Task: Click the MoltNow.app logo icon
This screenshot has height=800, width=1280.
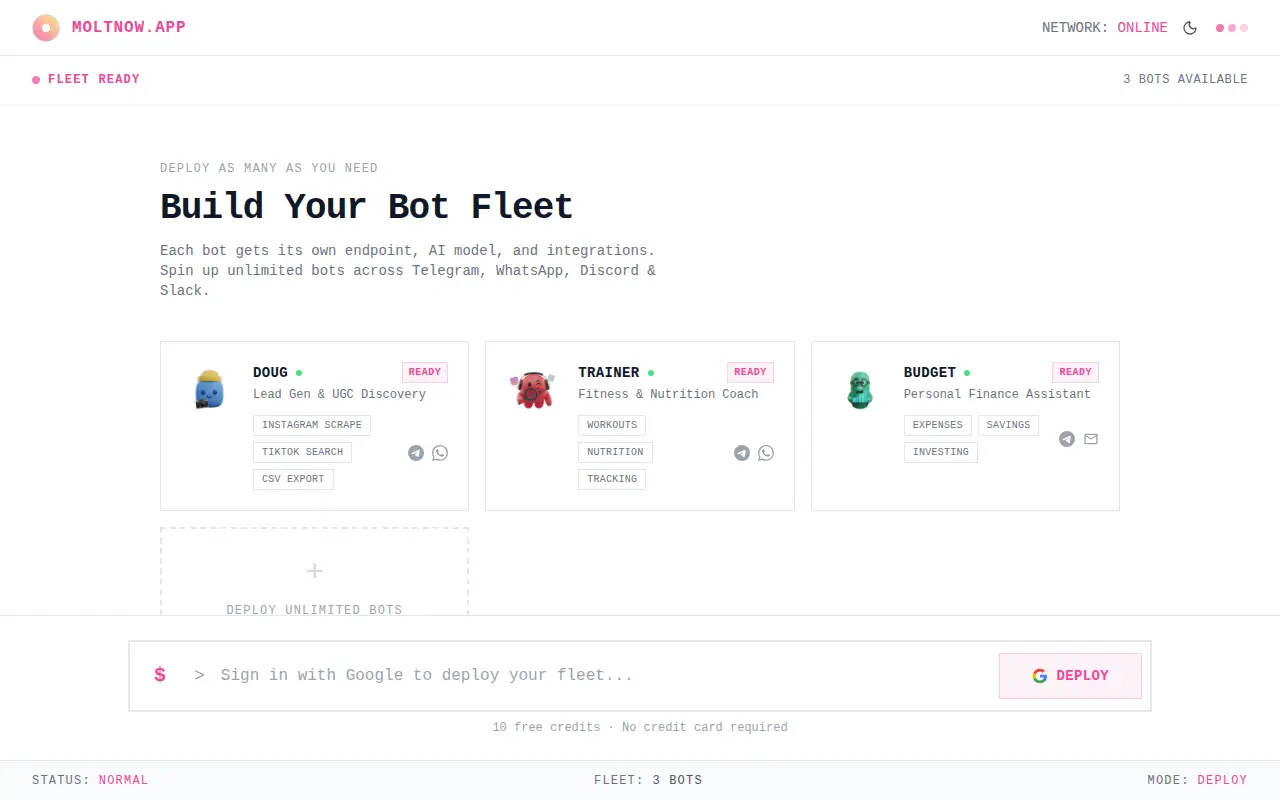Action: coord(46,28)
